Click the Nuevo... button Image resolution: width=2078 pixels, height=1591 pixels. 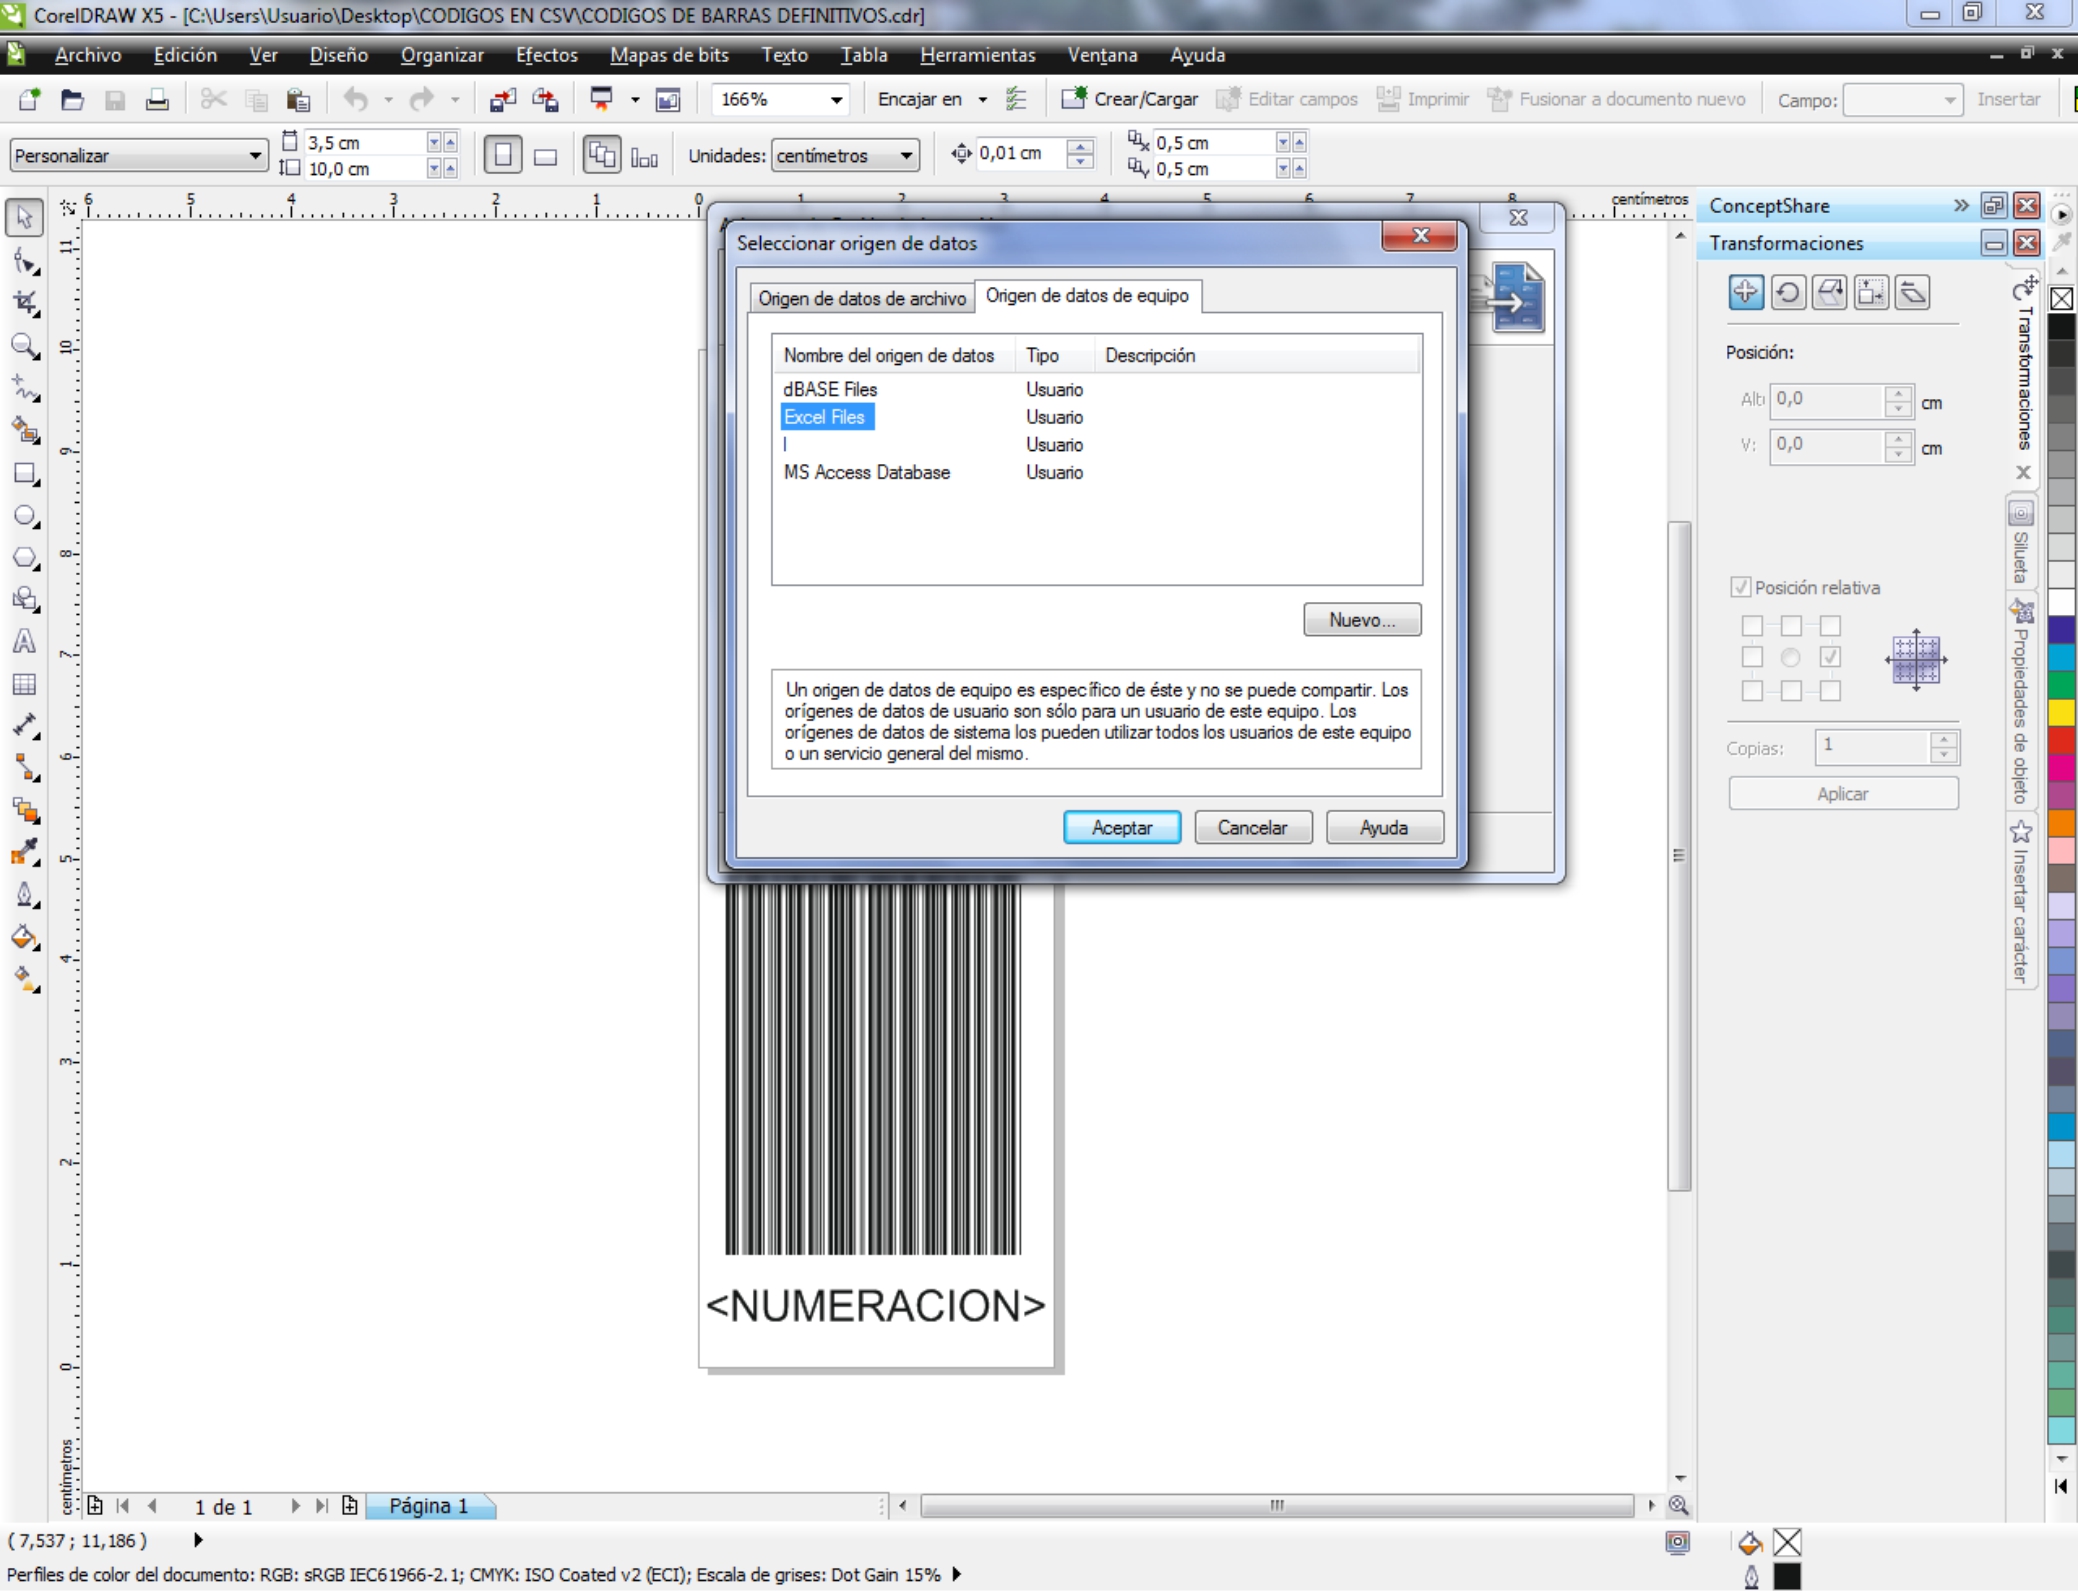1361,620
